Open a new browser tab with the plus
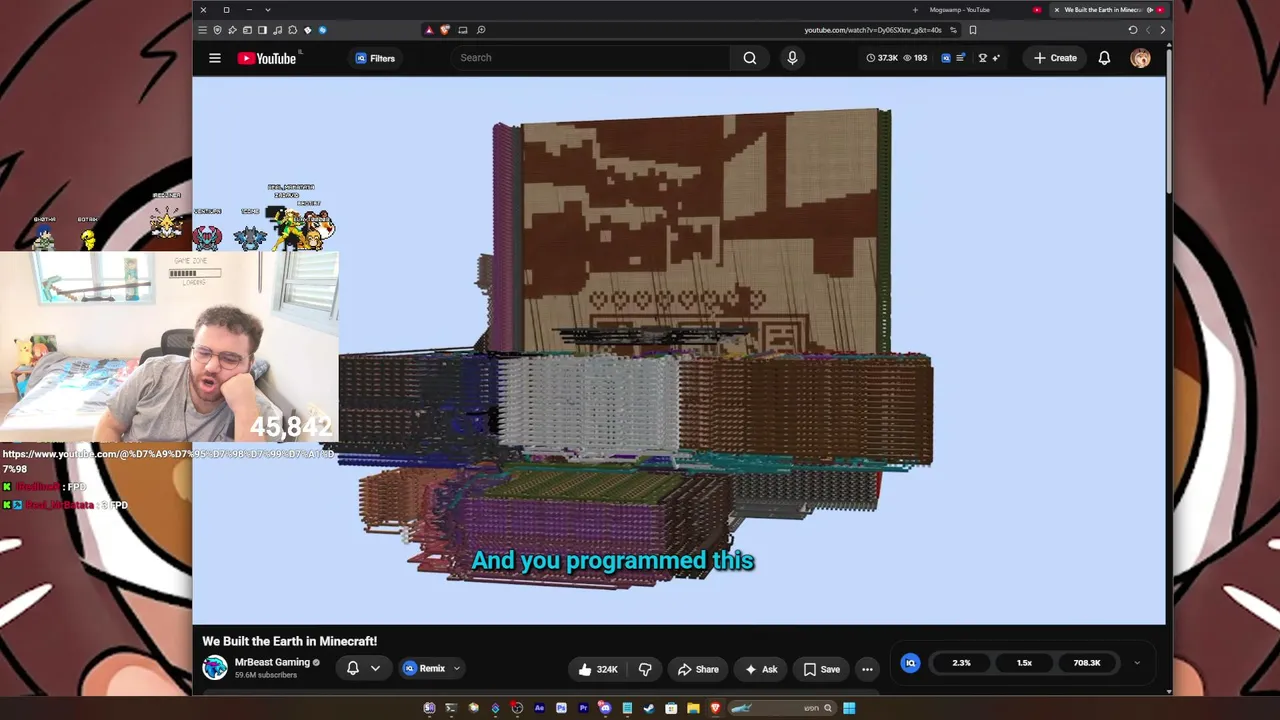Viewport: 1280px width, 720px height. 915,10
